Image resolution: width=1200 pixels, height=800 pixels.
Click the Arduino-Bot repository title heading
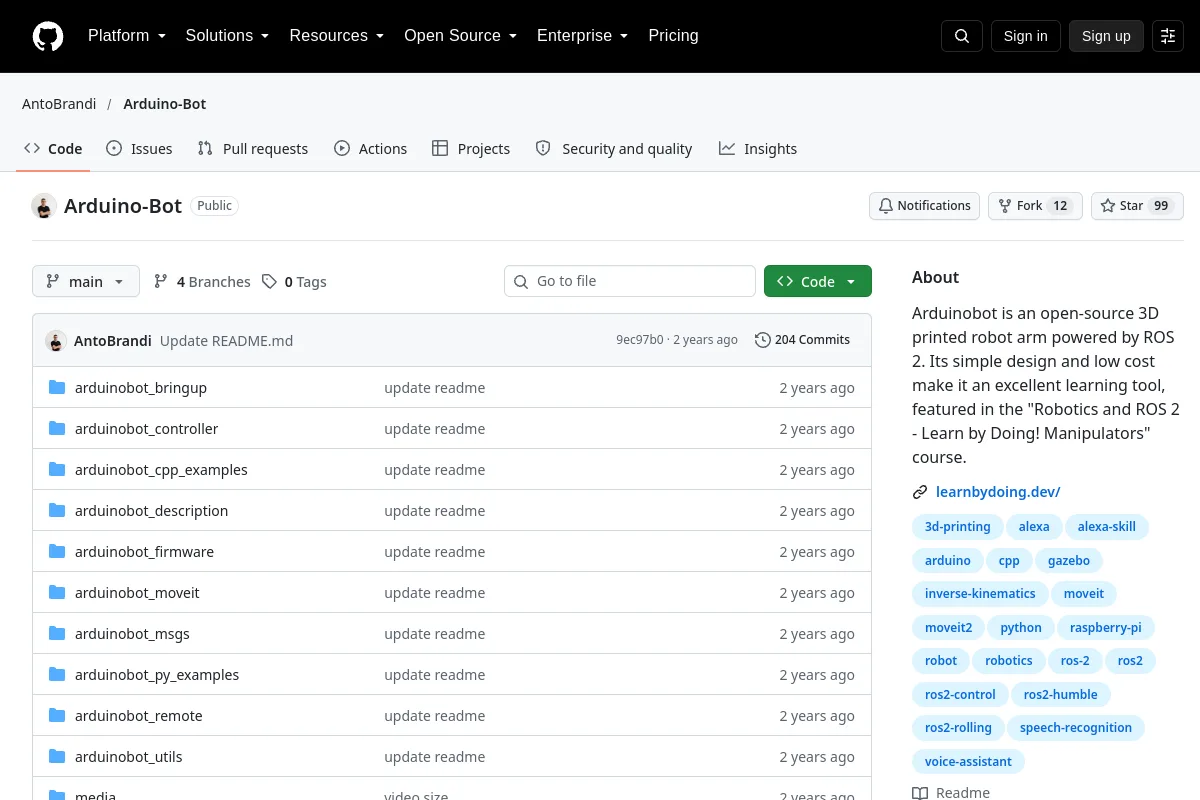coord(123,206)
